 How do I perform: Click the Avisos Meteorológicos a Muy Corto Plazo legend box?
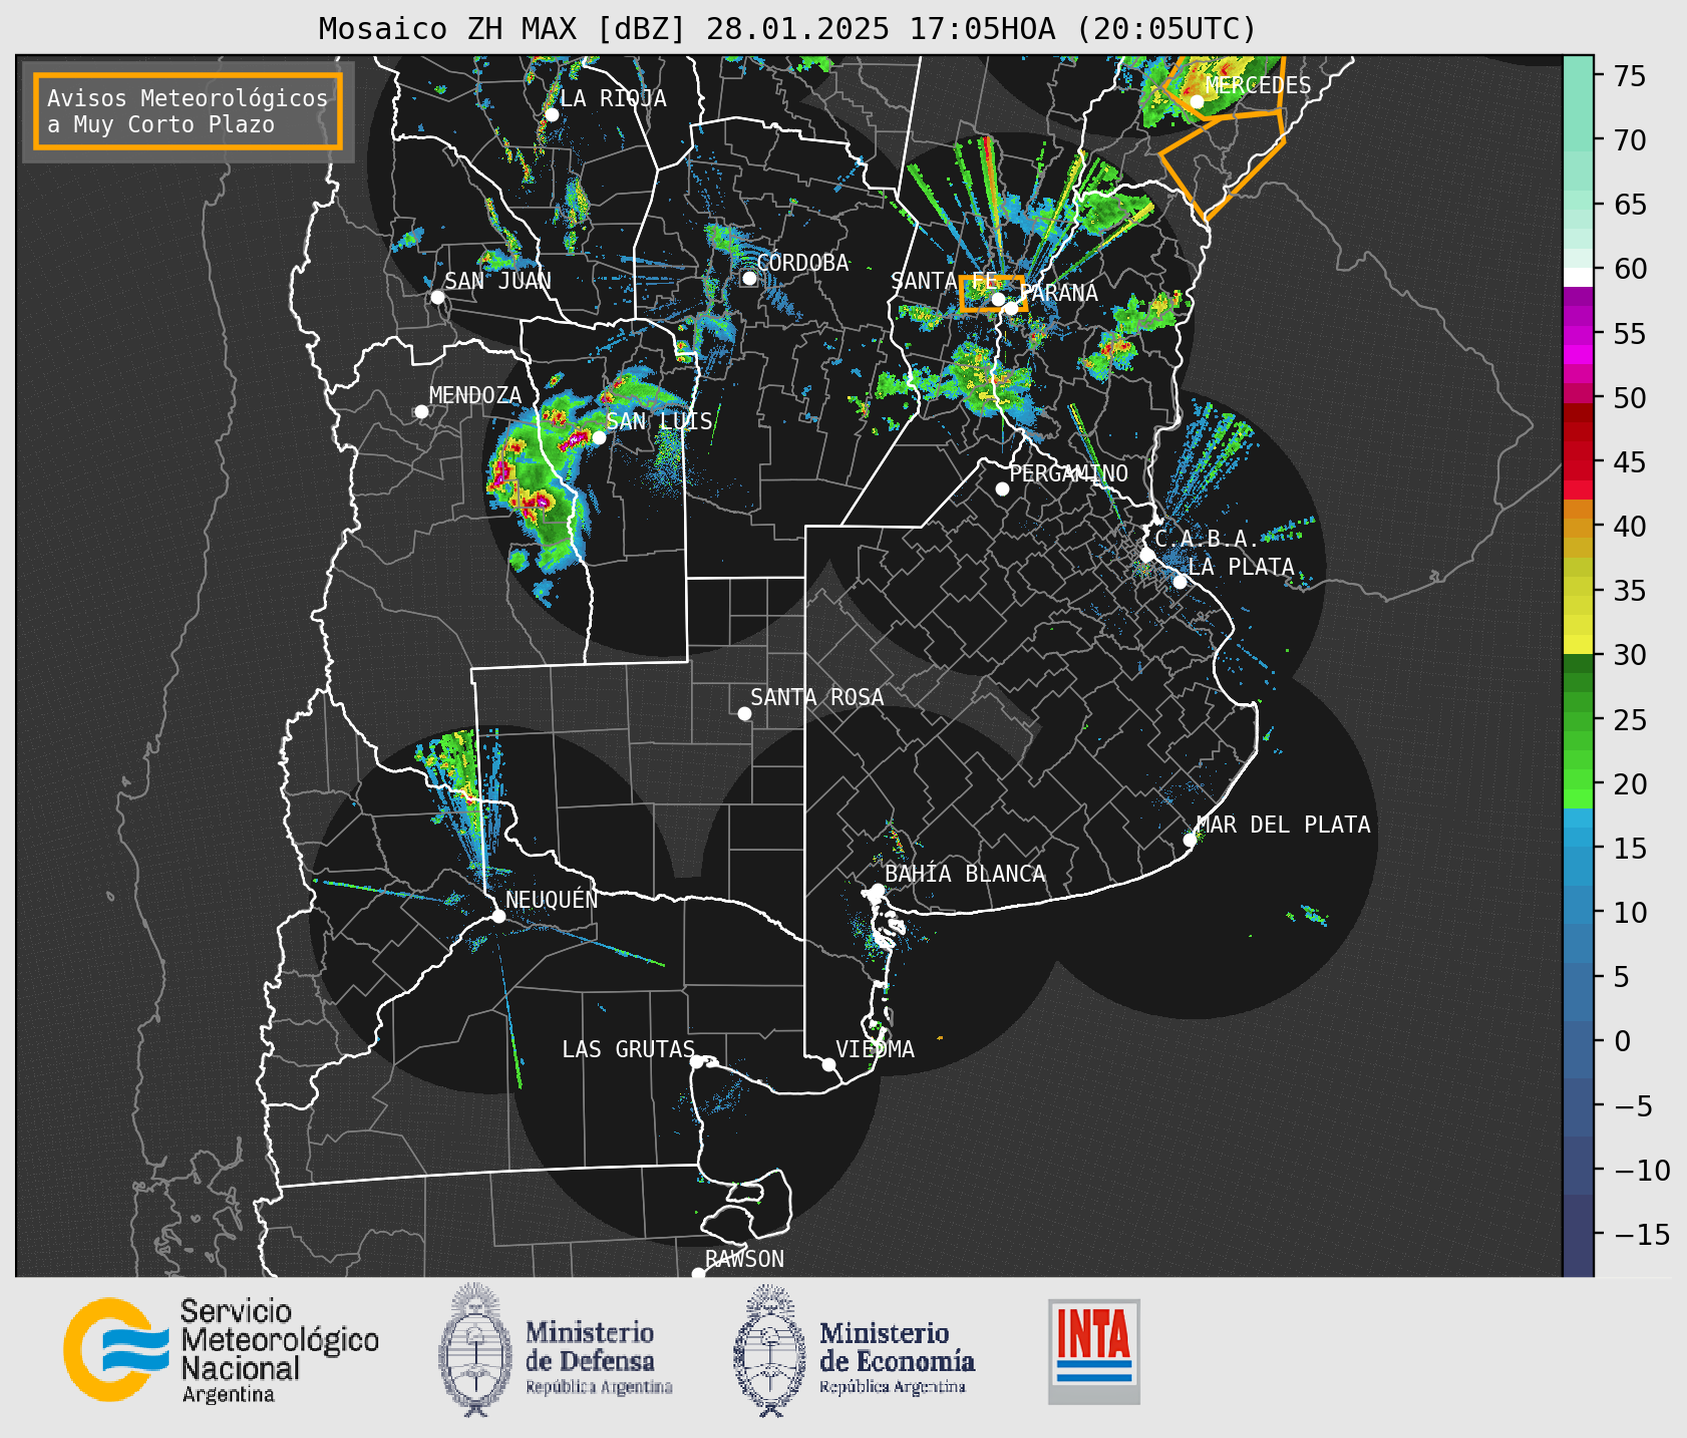pyautogui.click(x=188, y=111)
